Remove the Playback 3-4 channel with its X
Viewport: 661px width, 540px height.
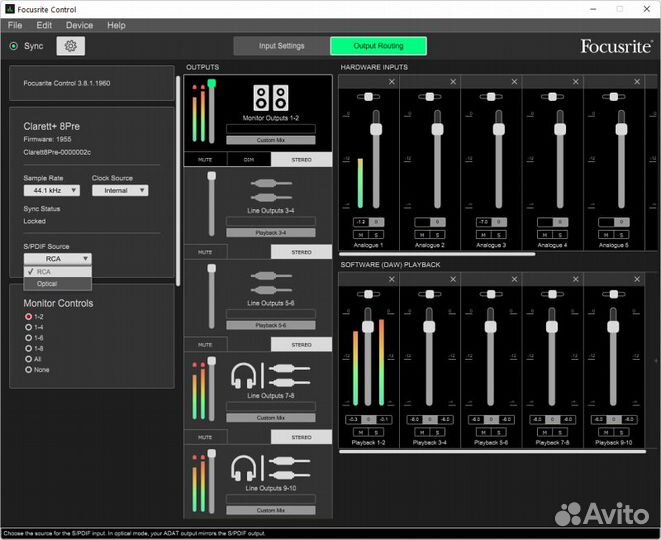(453, 279)
